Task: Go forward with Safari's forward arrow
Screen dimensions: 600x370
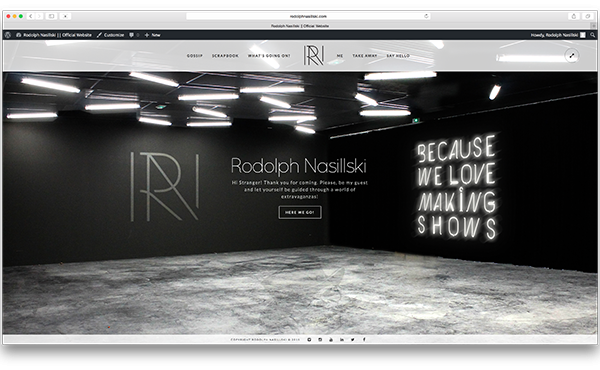Action: pos(39,16)
